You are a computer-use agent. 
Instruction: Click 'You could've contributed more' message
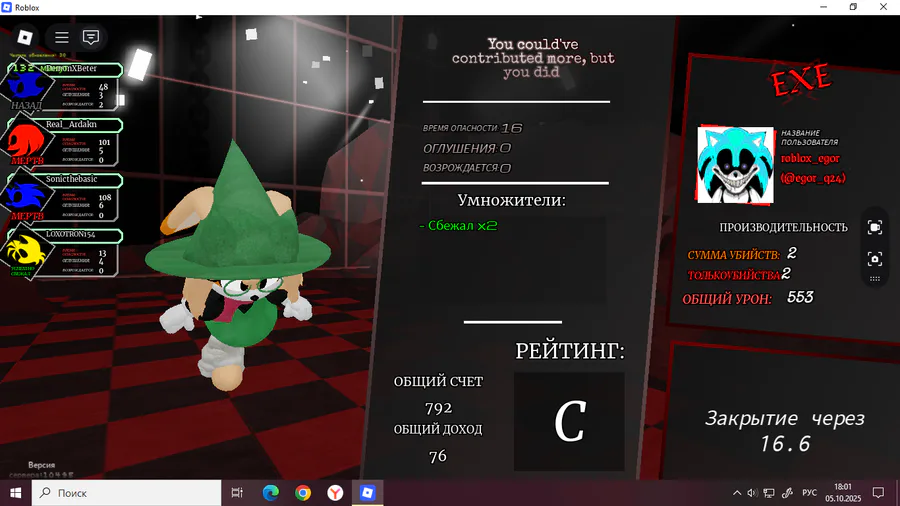click(533, 58)
